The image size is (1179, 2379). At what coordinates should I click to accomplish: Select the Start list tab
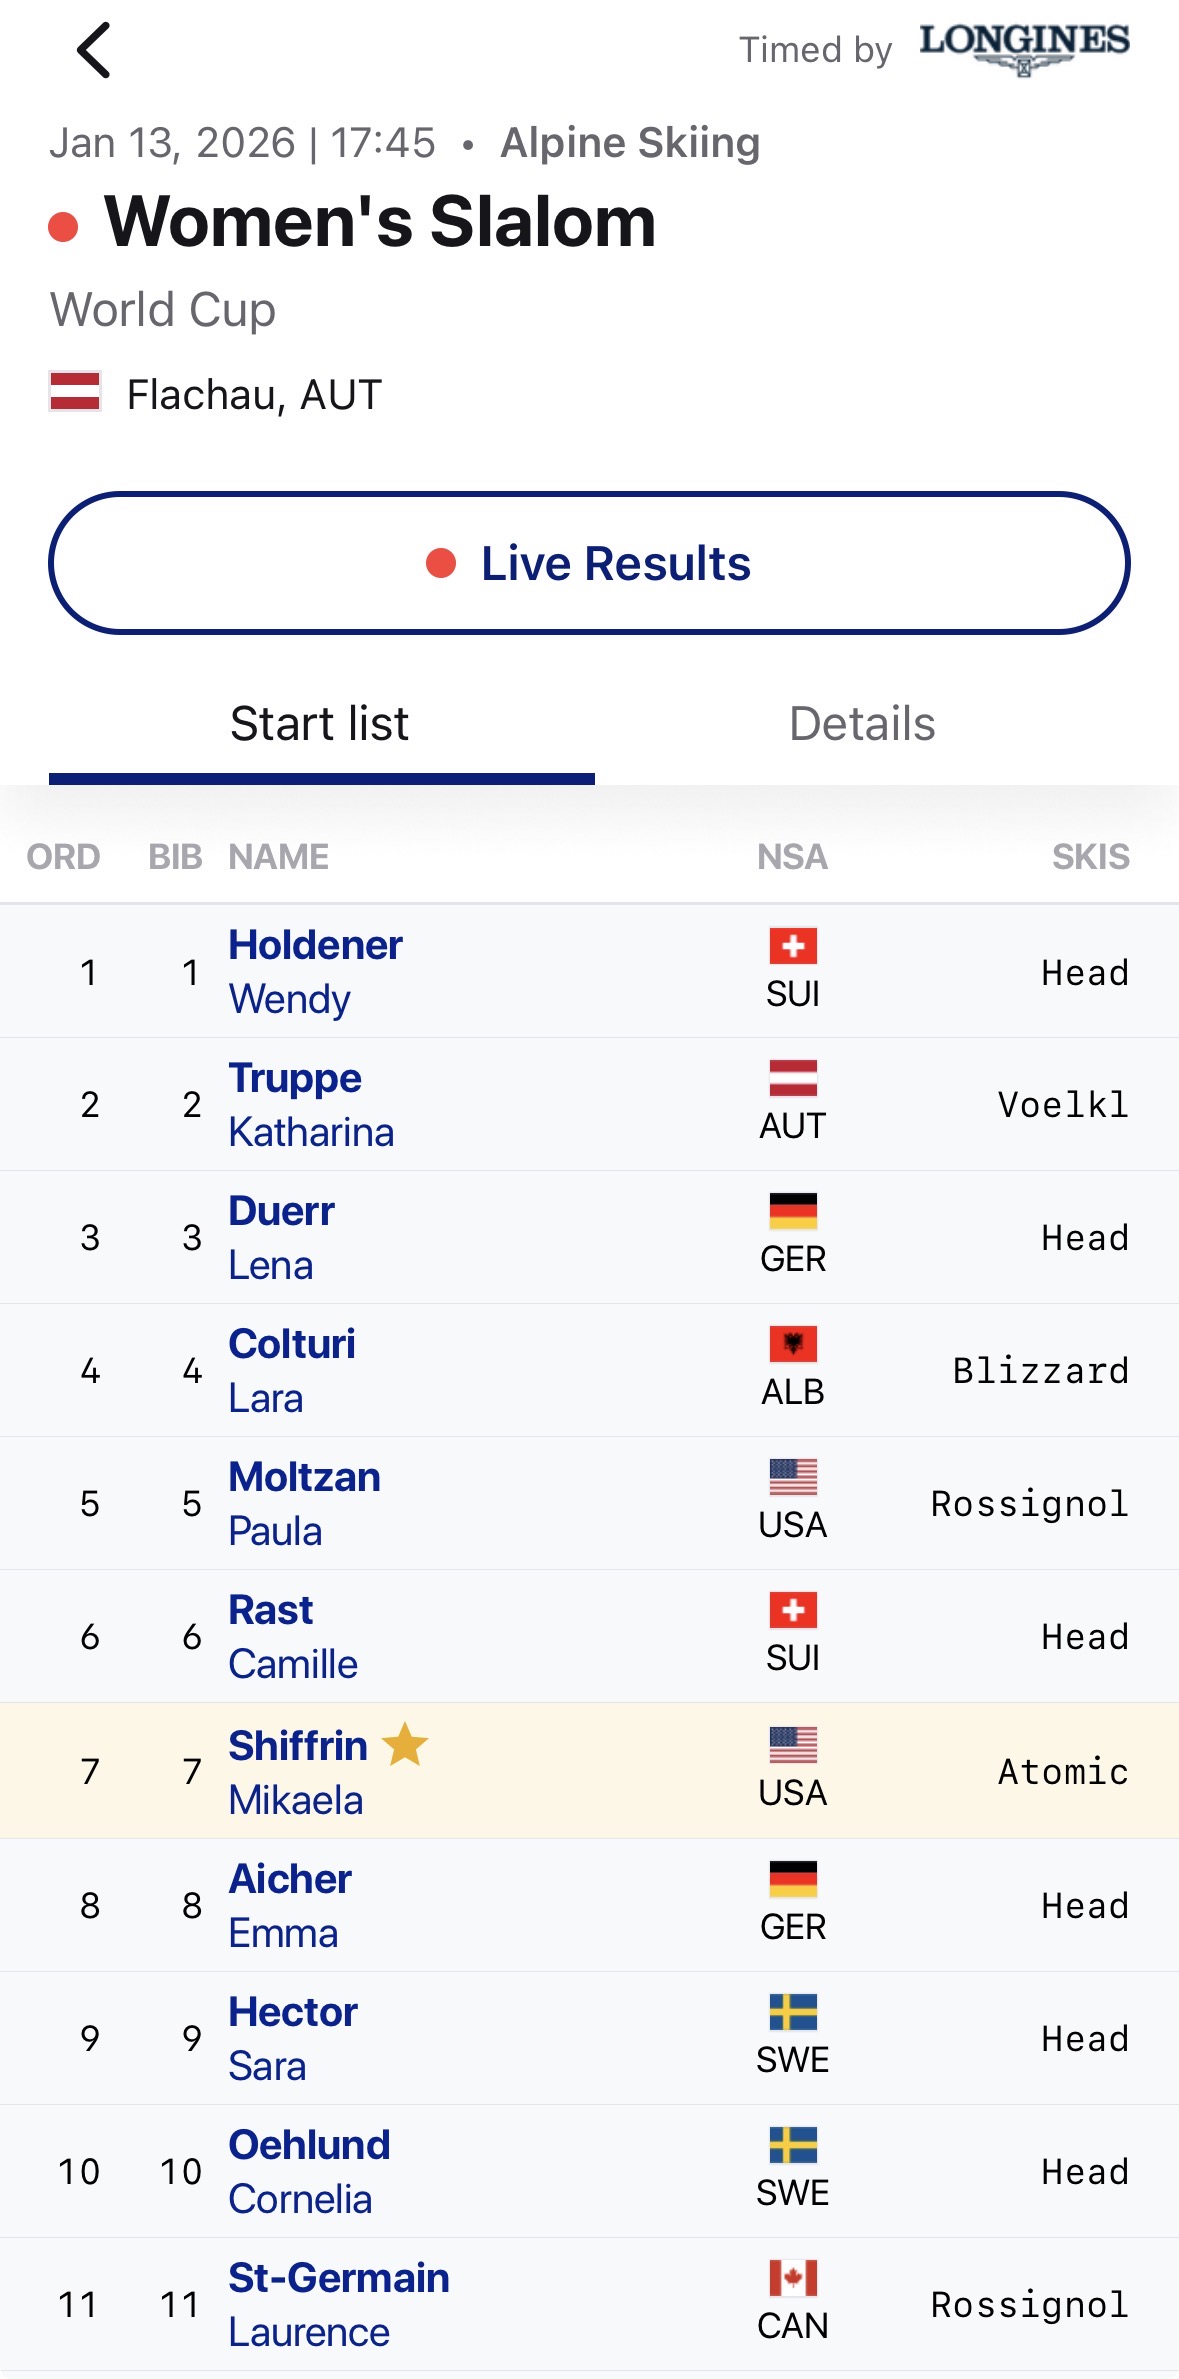[320, 724]
